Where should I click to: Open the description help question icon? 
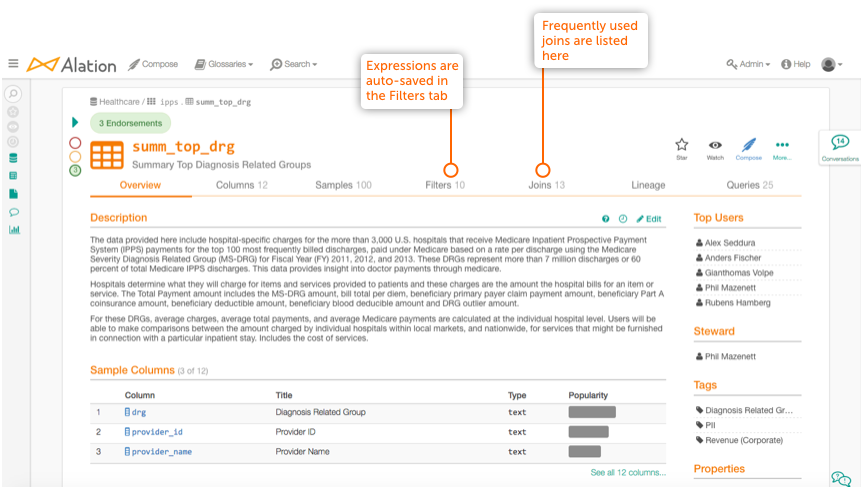605,219
